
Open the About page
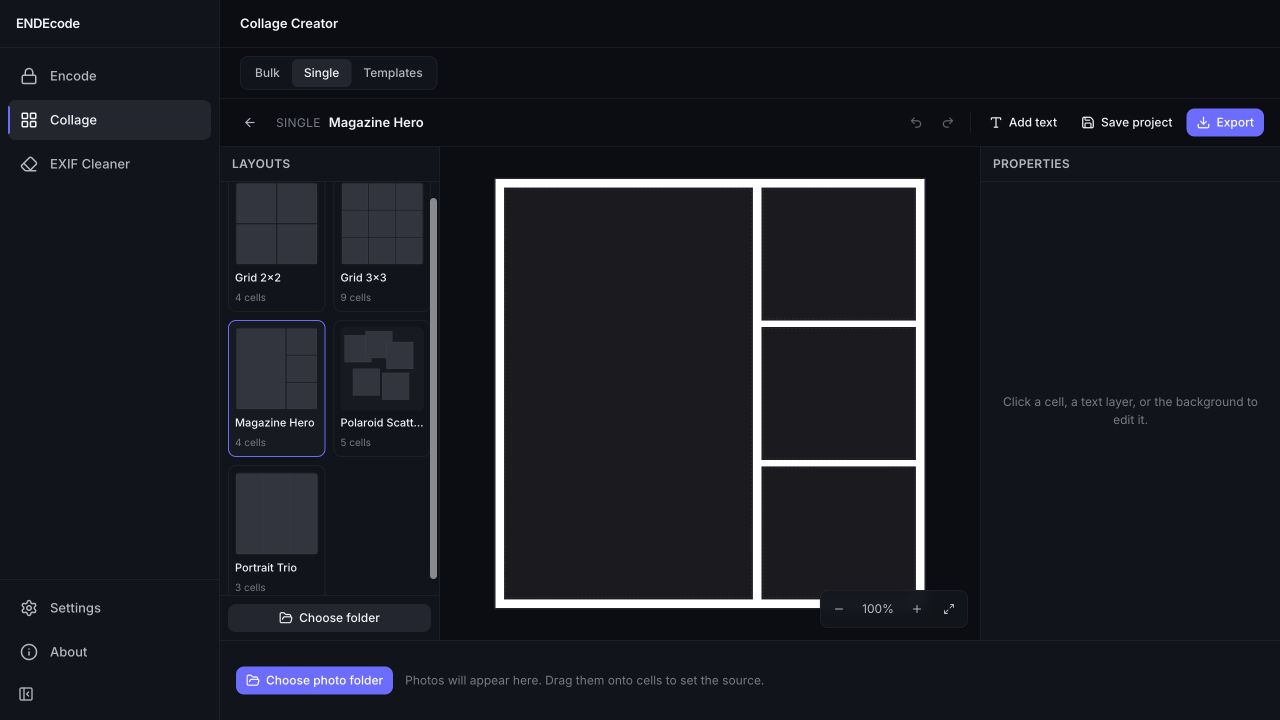[x=109, y=652]
